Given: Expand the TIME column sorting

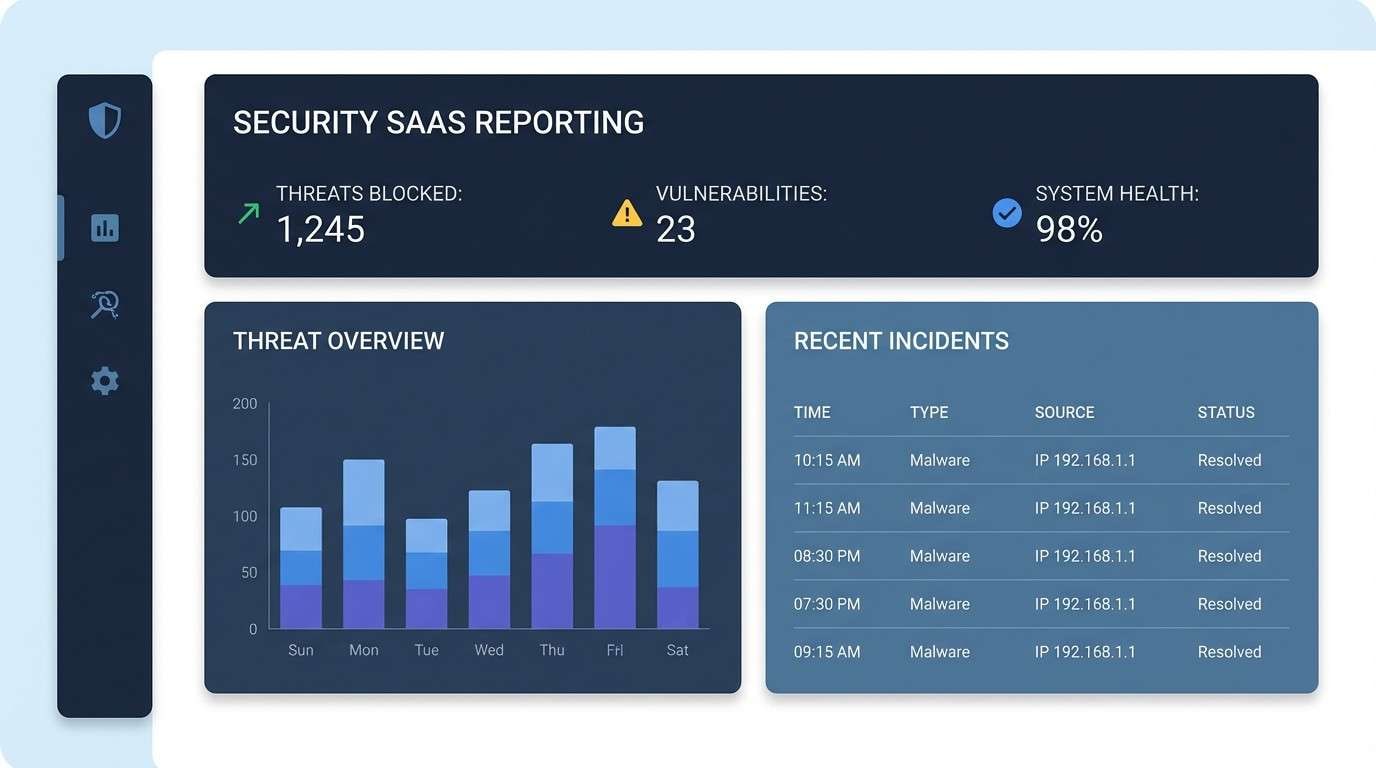Looking at the screenshot, I should (811, 412).
